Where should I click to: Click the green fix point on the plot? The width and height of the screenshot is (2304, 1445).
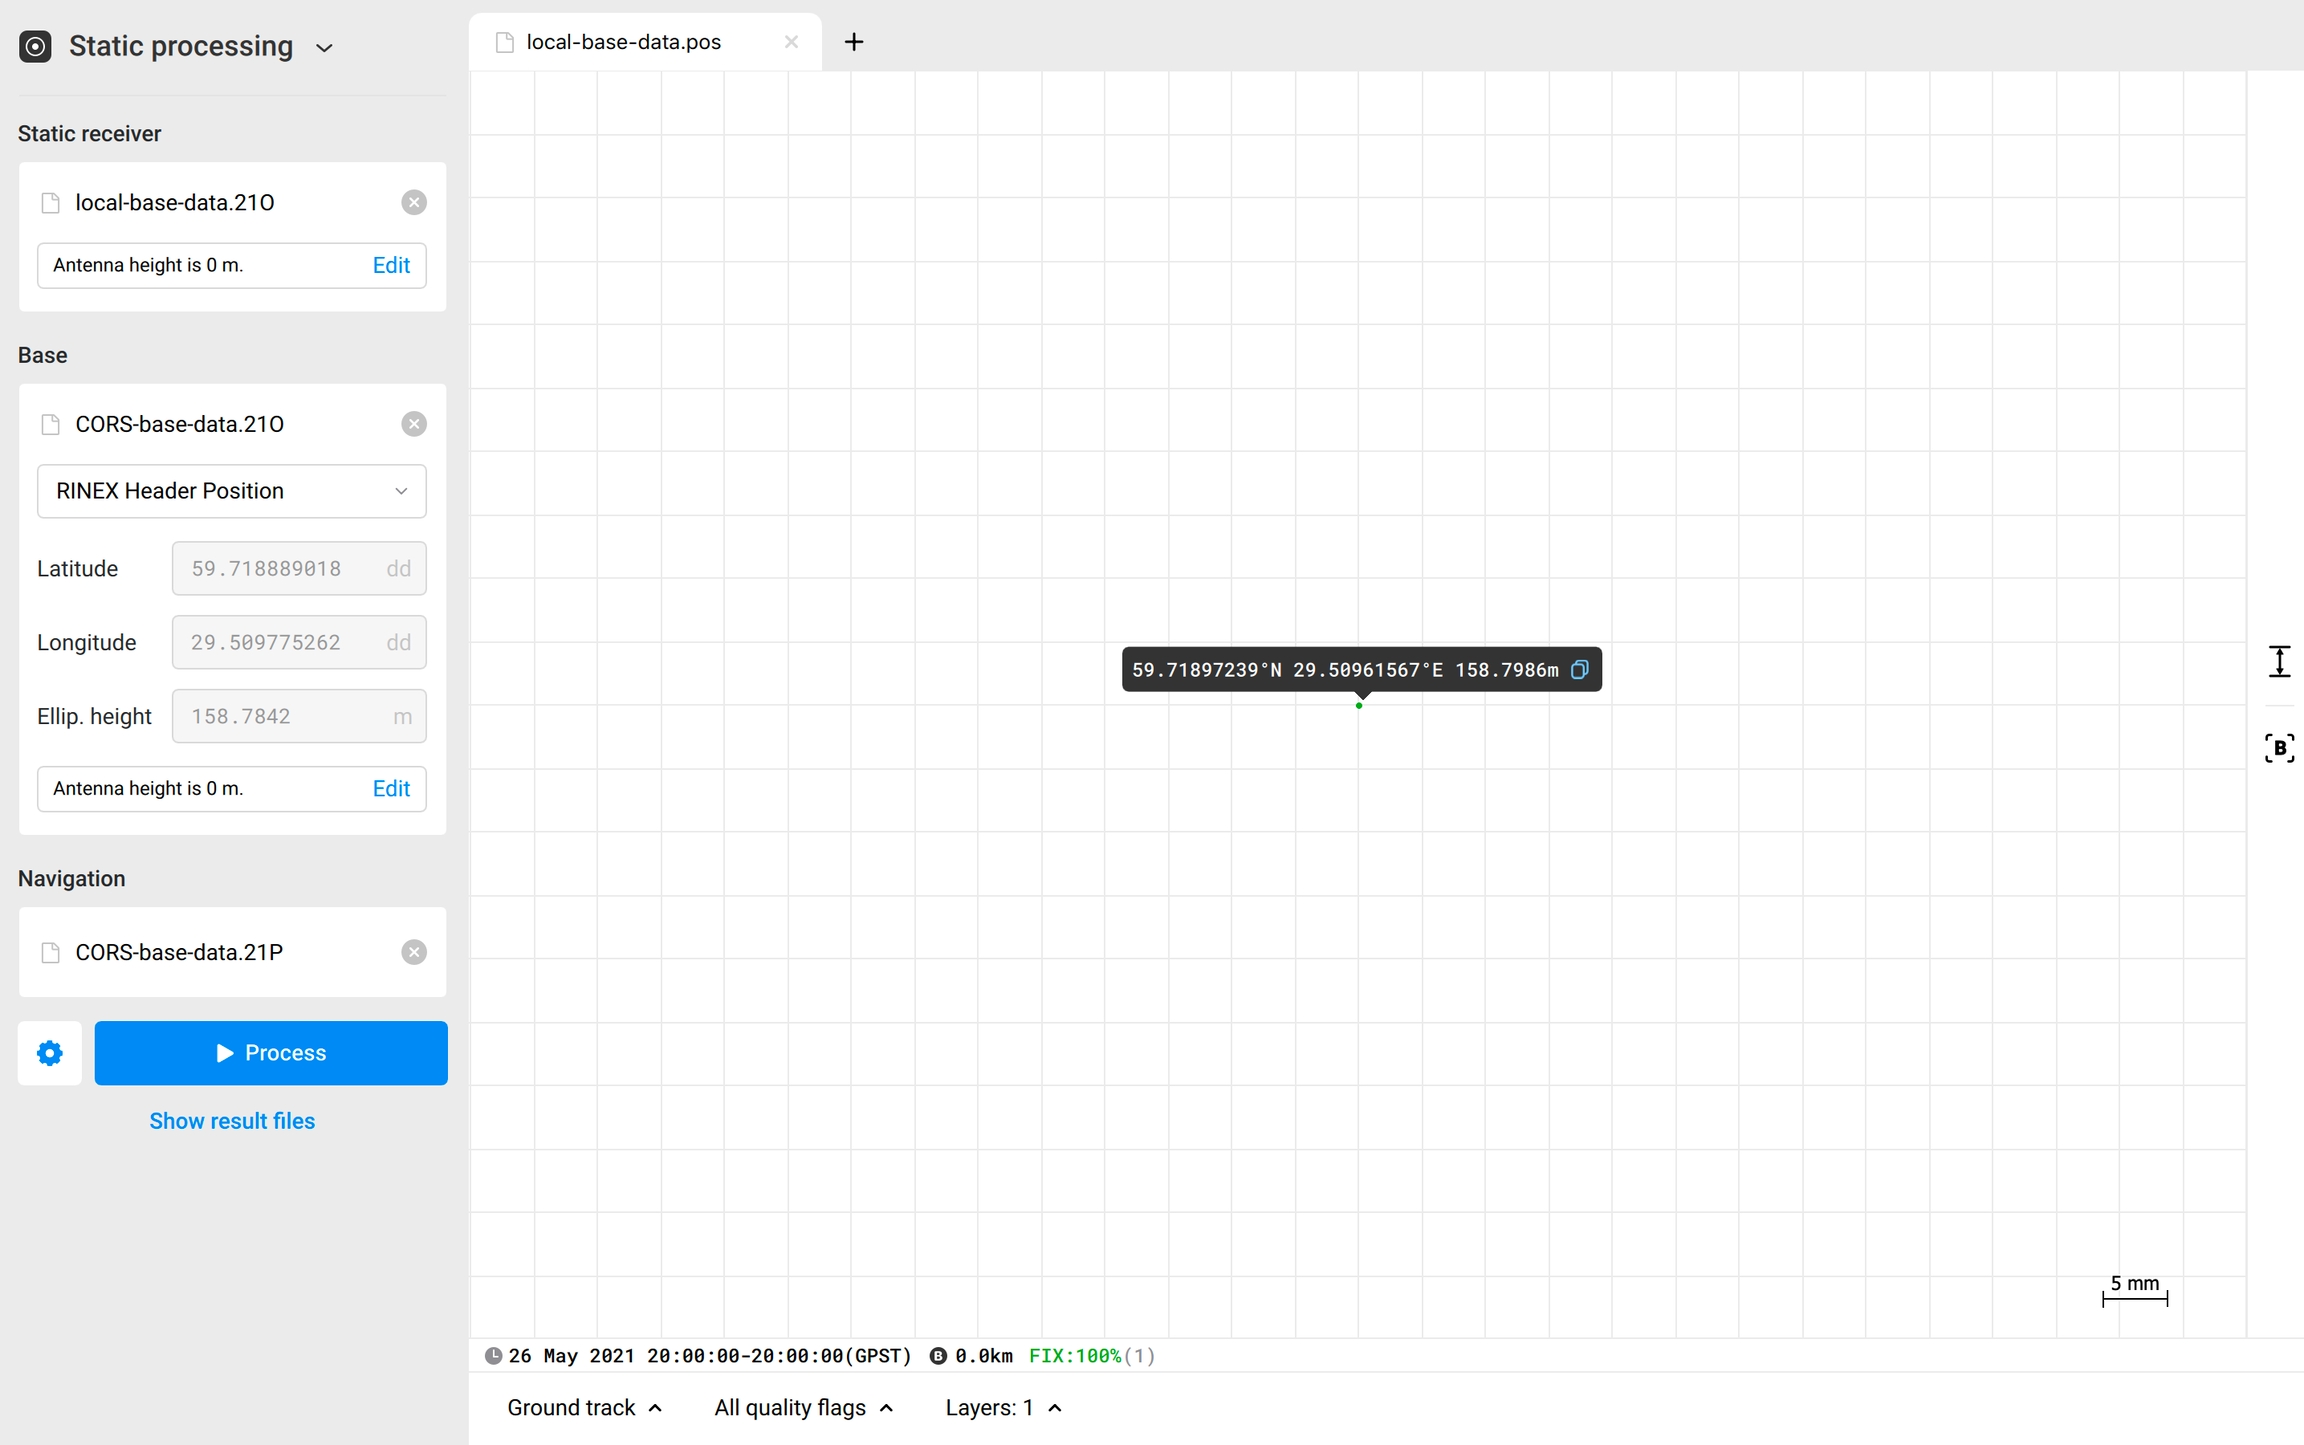1359,706
